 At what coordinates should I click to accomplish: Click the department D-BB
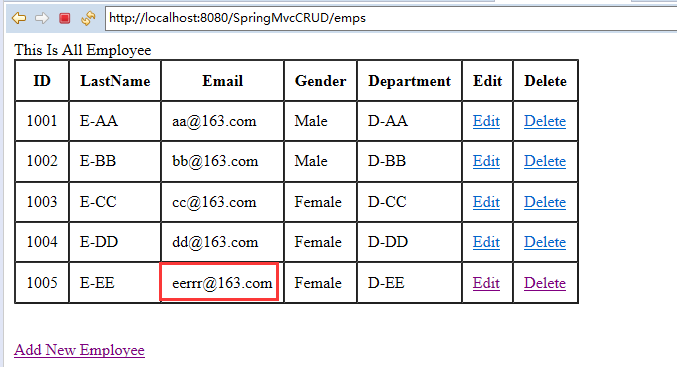point(387,161)
